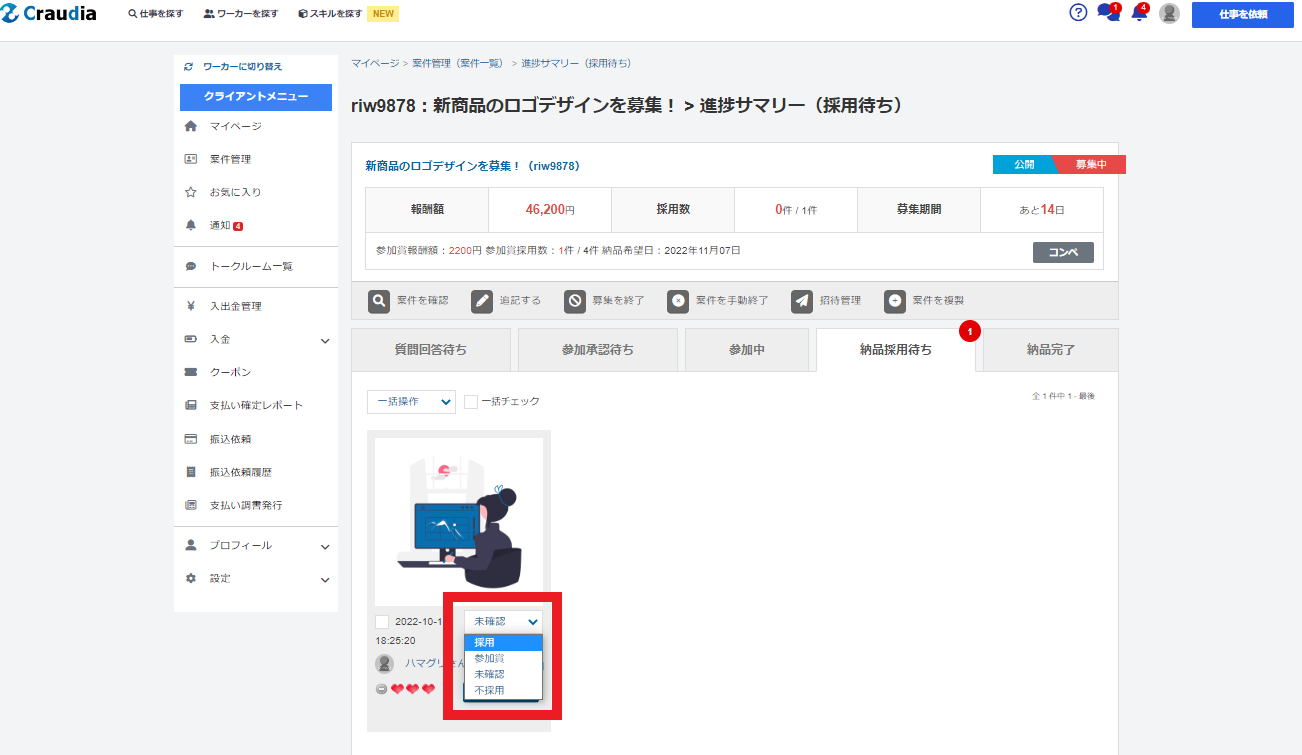1302x755 pixels.
Task: Click the user avatar icon in header
Action: tap(1169, 14)
